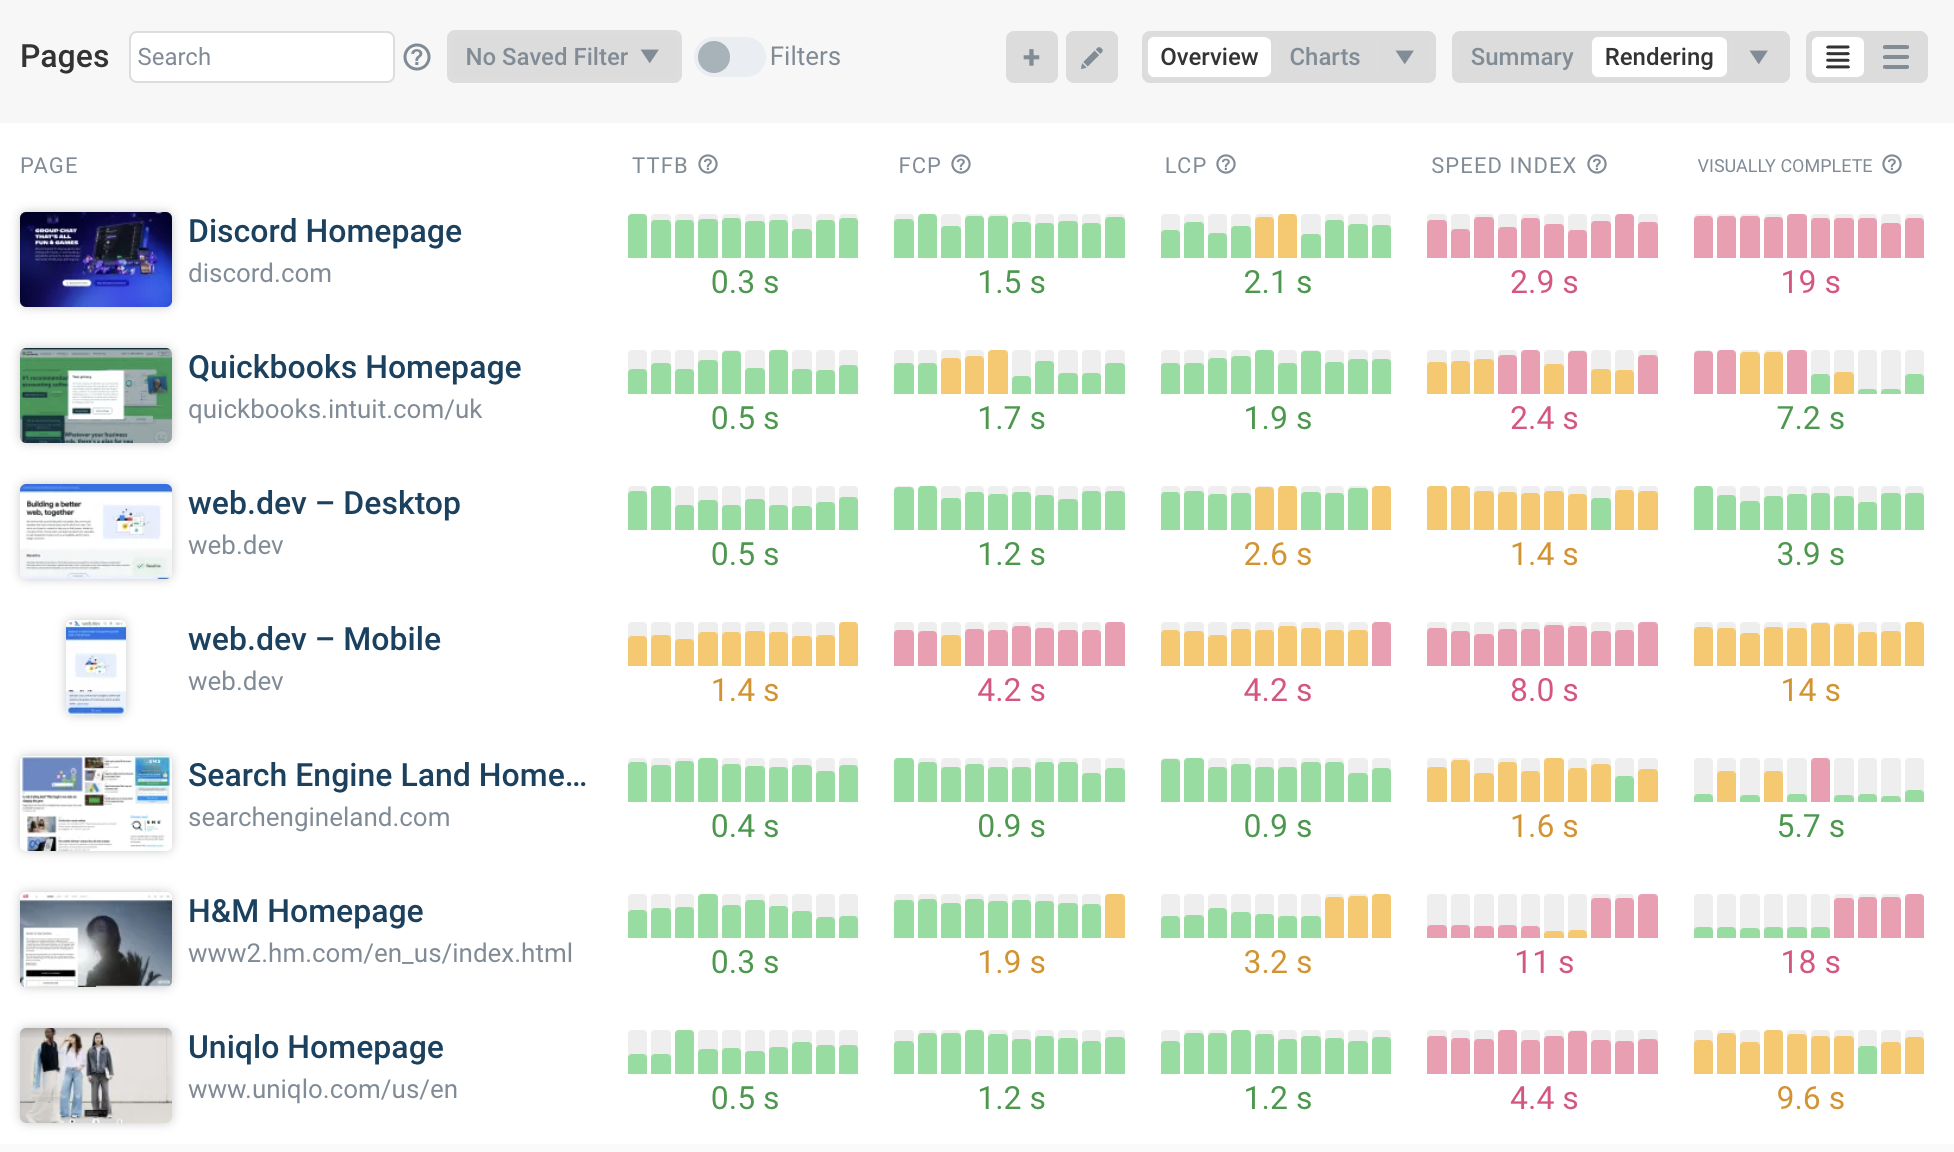The height and width of the screenshot is (1152, 1954).
Task: Click Search Engine Land's Visually Complete chart
Action: 1808,780
